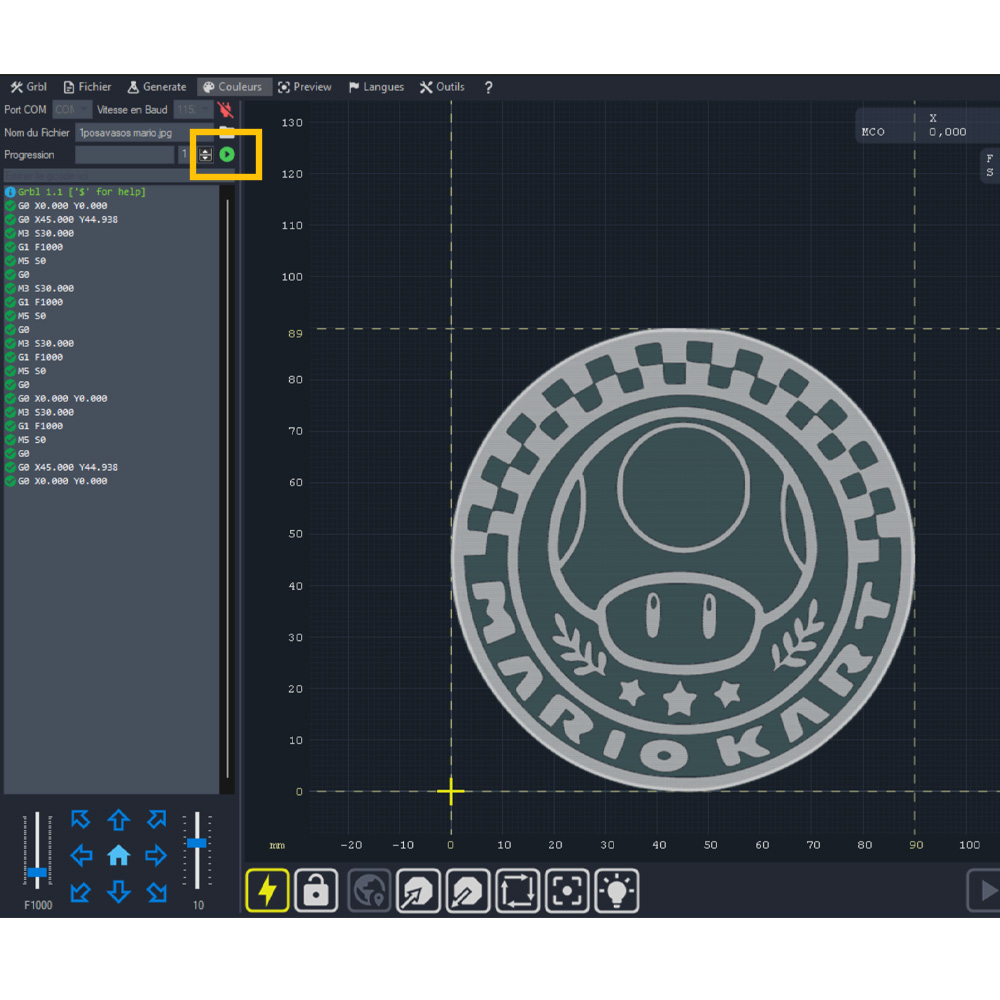Viewport: 1000px width, 1000px height.
Task: Start the job with green play button
Action: pos(227,154)
